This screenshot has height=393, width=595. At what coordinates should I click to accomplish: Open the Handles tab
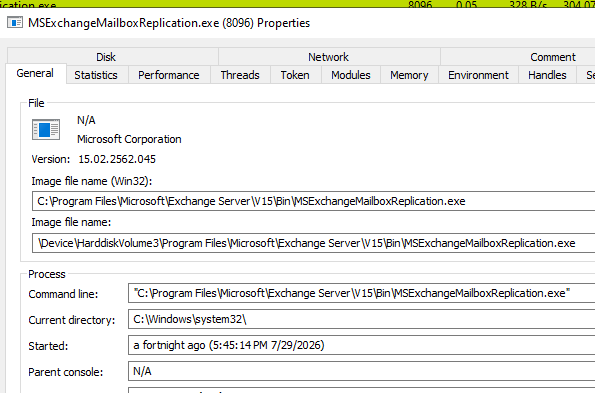click(547, 75)
